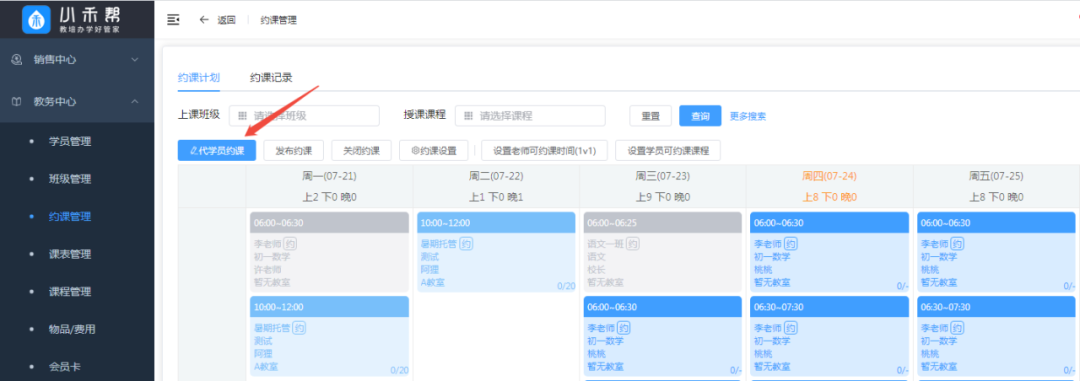Click the 约课设置 button

[x=434, y=151]
